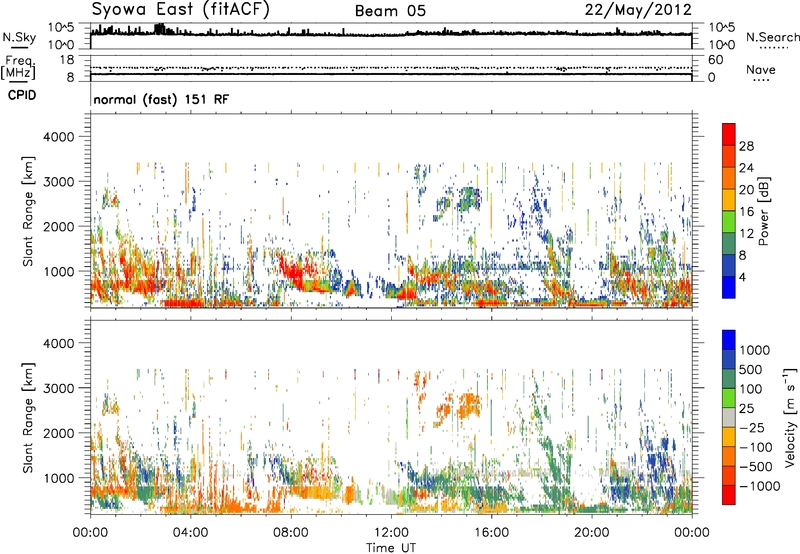Image resolution: width=800 pixels, height=554 pixels.
Task: Pick the yellow segment of Power colorbar
Action: [x=729, y=200]
